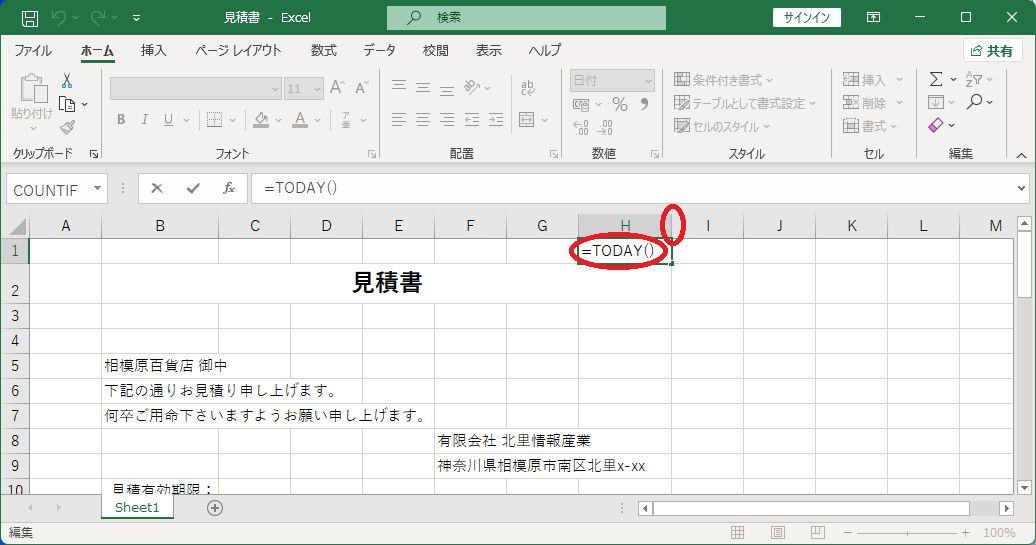Open the ファイル tab
This screenshot has height=545, width=1036.
(33, 51)
